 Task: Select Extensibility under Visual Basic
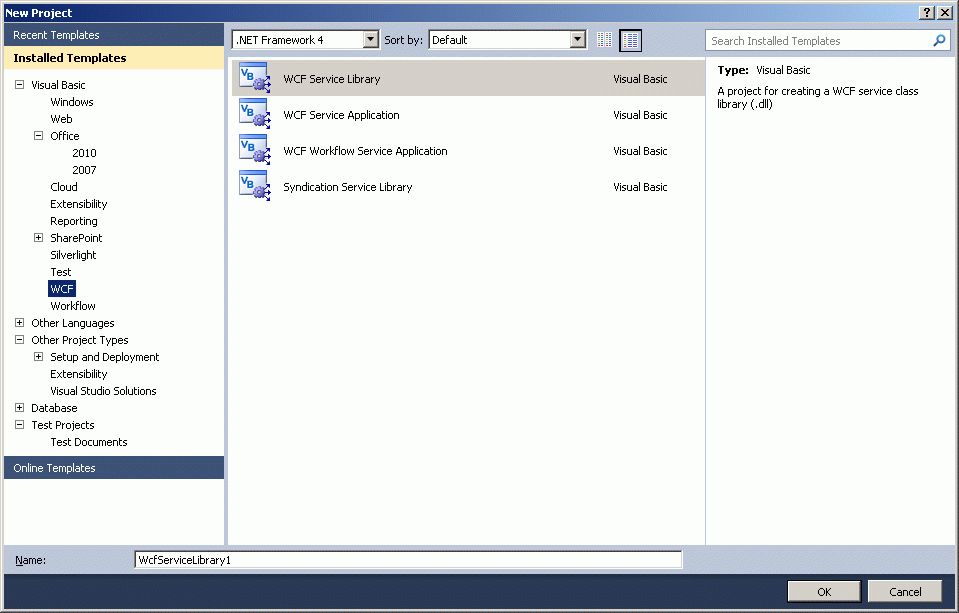tap(78, 204)
